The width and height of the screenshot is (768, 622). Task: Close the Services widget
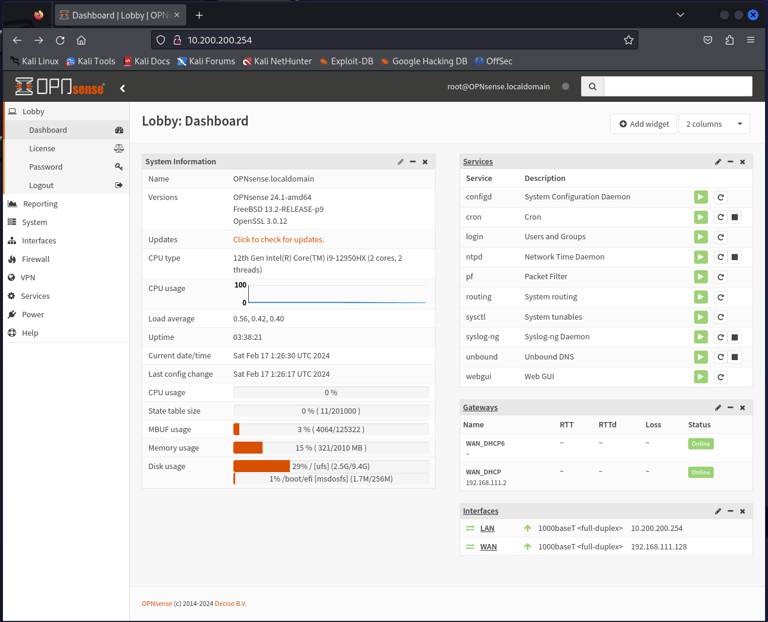tap(742, 162)
